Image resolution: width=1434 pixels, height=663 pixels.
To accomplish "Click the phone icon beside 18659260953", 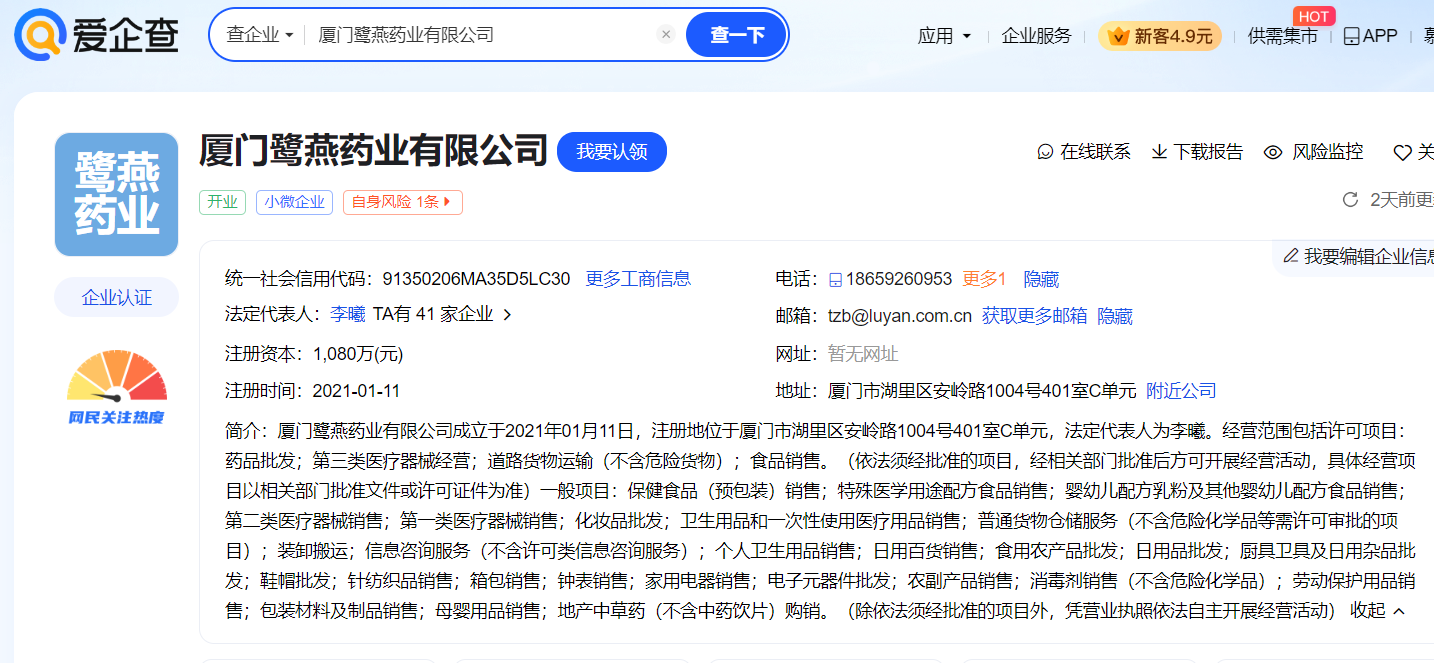I will (836, 280).
